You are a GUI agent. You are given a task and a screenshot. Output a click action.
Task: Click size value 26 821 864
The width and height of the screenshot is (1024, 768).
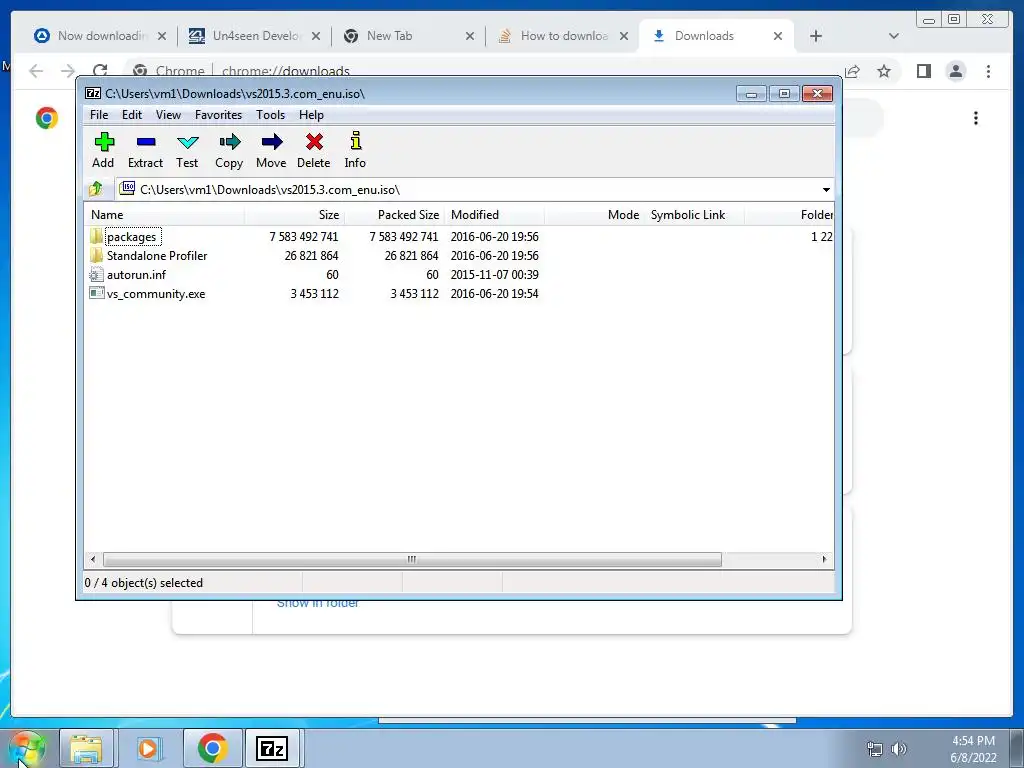312,255
